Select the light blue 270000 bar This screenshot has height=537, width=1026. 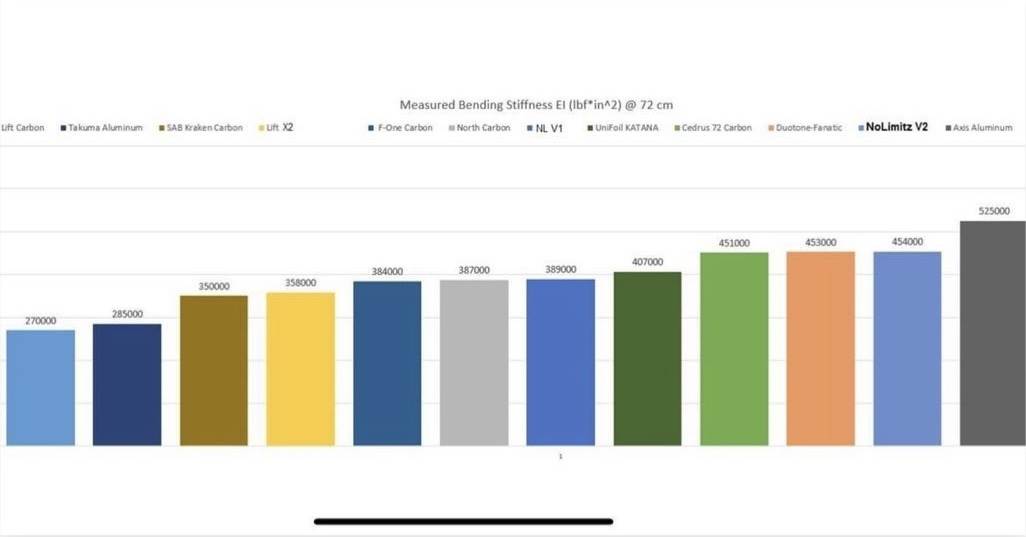coord(40,387)
